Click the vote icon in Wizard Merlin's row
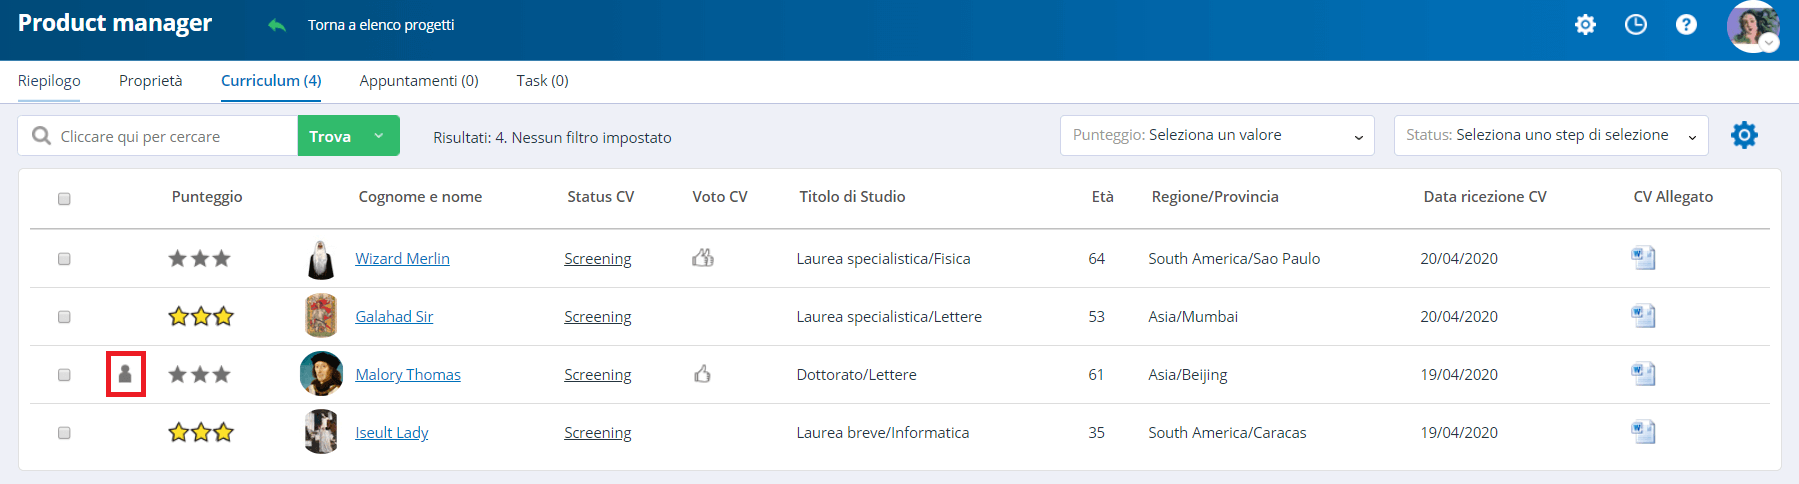Viewport: 1799px width, 484px height. (703, 258)
